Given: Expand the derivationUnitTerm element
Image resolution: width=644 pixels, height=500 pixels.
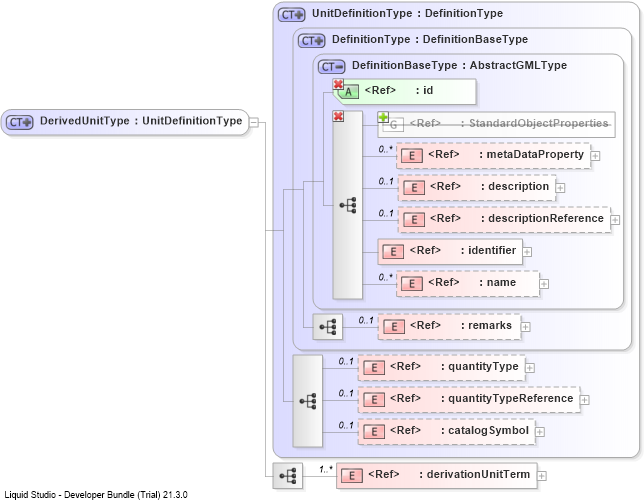Looking at the screenshot, I should [542, 476].
